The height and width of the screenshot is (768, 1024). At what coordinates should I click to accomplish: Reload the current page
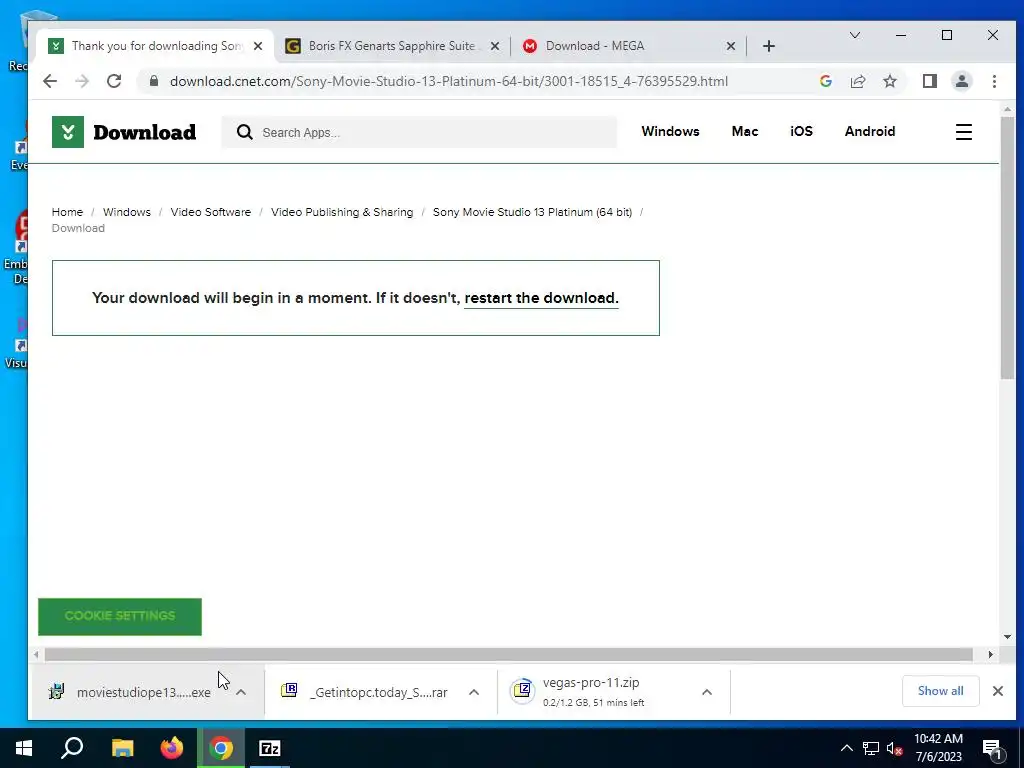point(114,81)
